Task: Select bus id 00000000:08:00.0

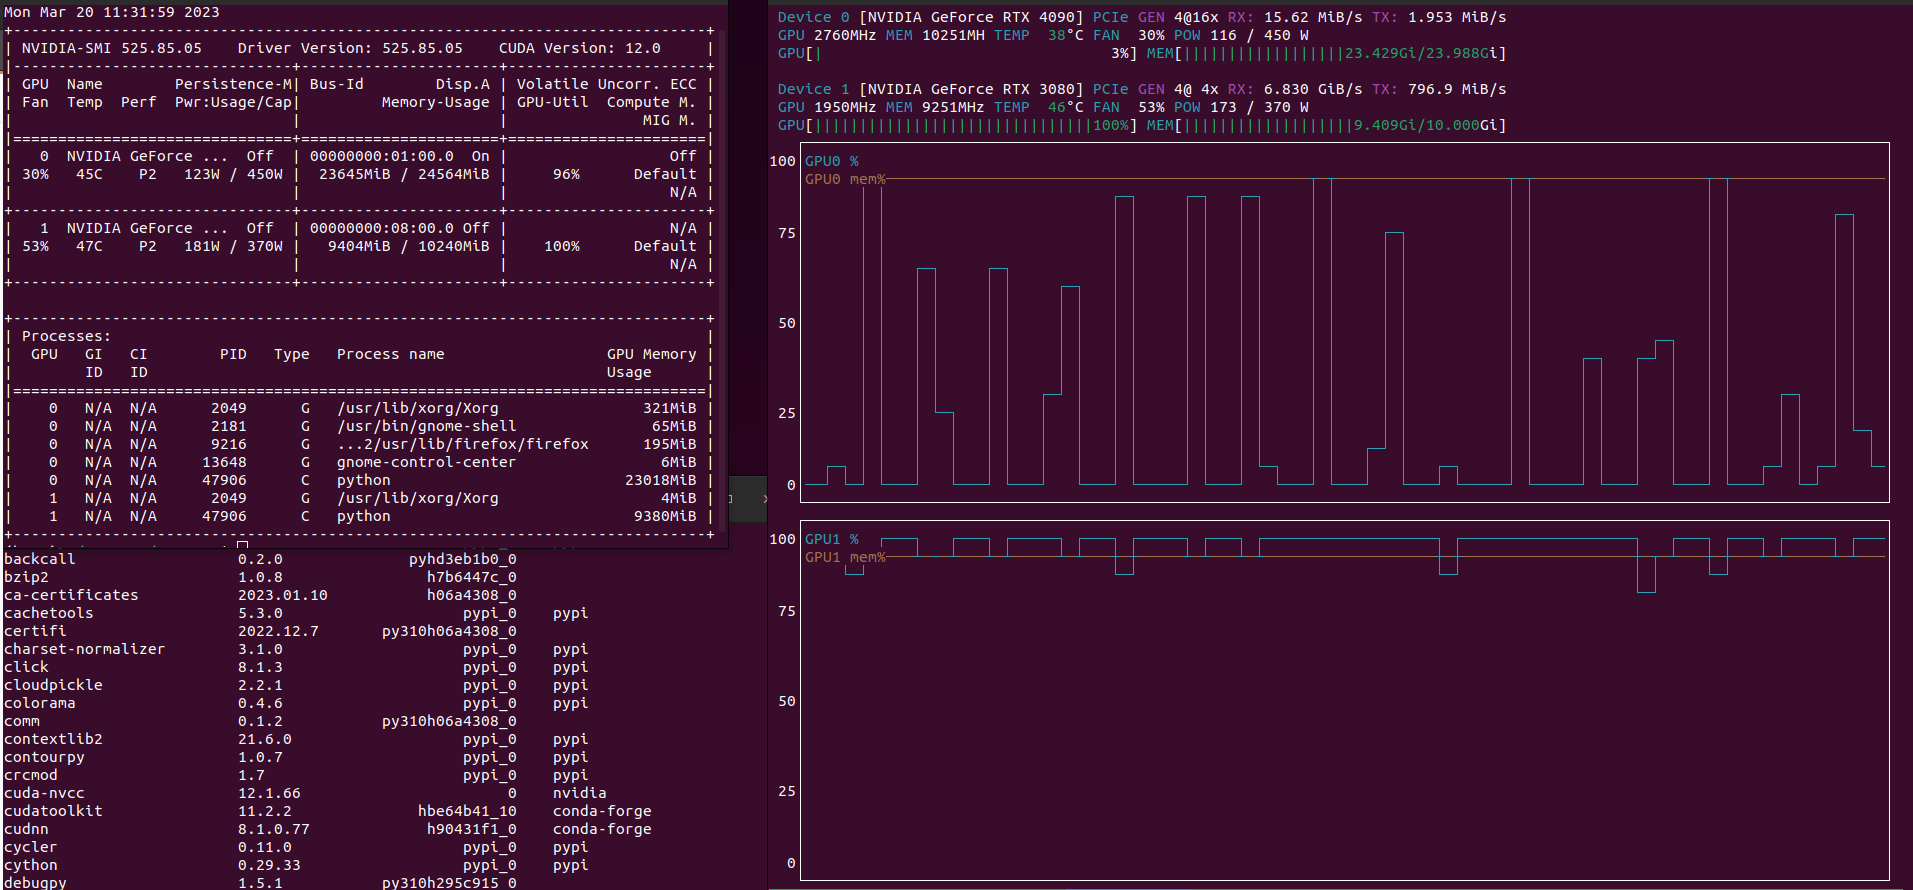Action: [382, 228]
